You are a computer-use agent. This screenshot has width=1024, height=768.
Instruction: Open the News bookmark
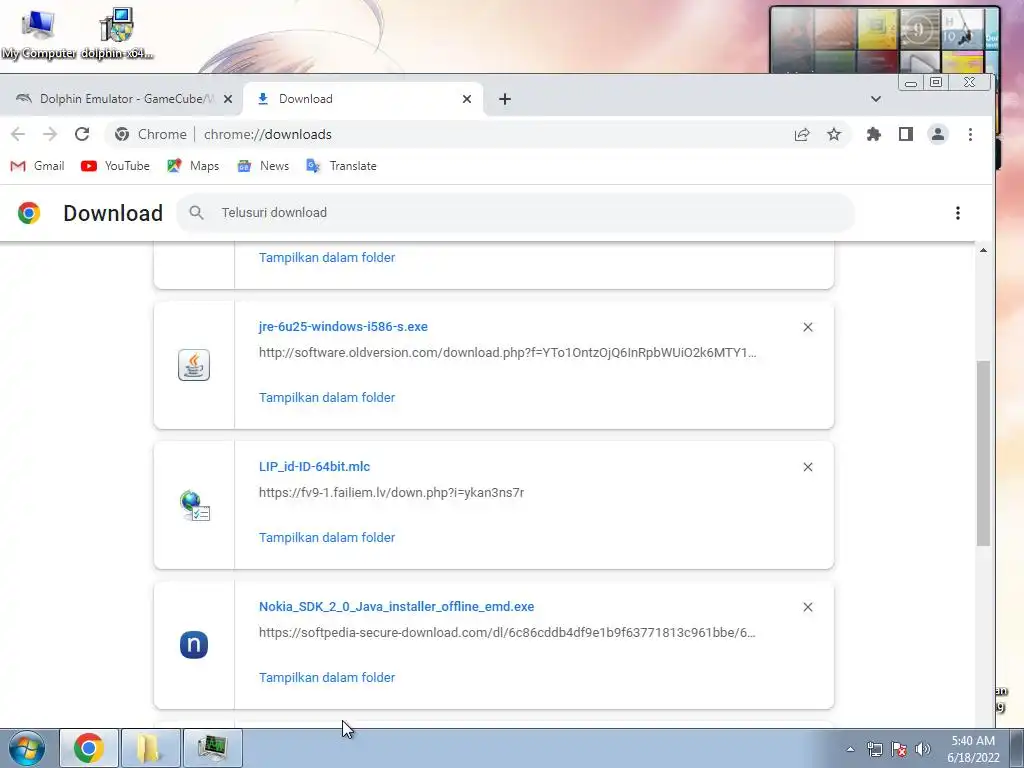point(263,166)
